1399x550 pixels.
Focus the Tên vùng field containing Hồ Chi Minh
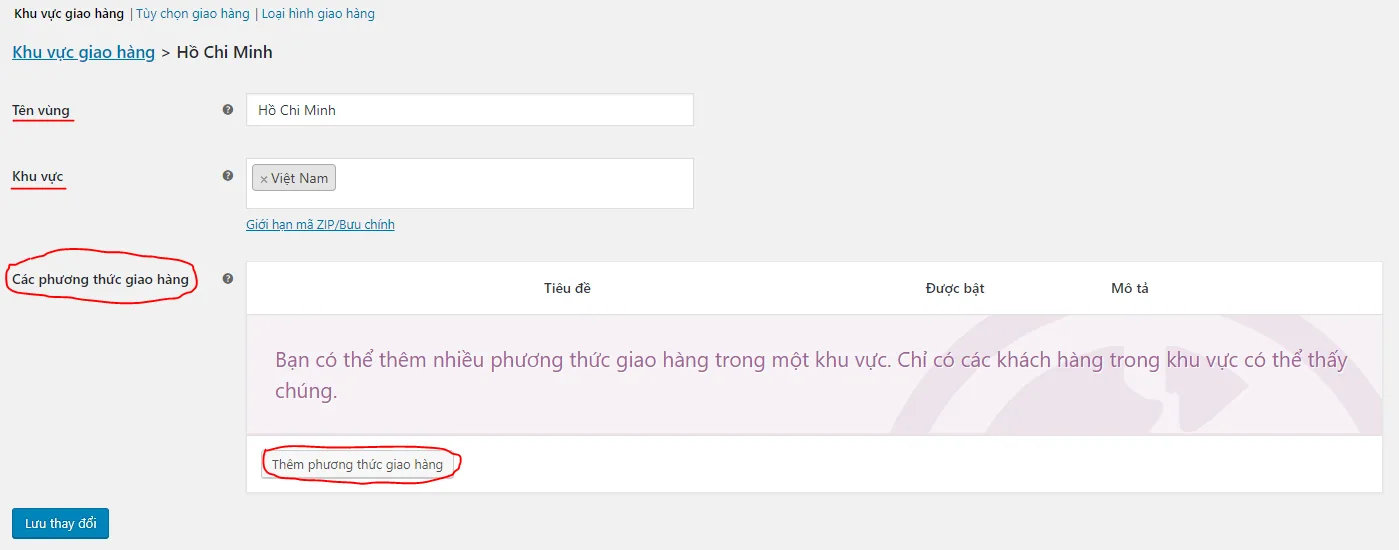pyautogui.click(x=470, y=110)
